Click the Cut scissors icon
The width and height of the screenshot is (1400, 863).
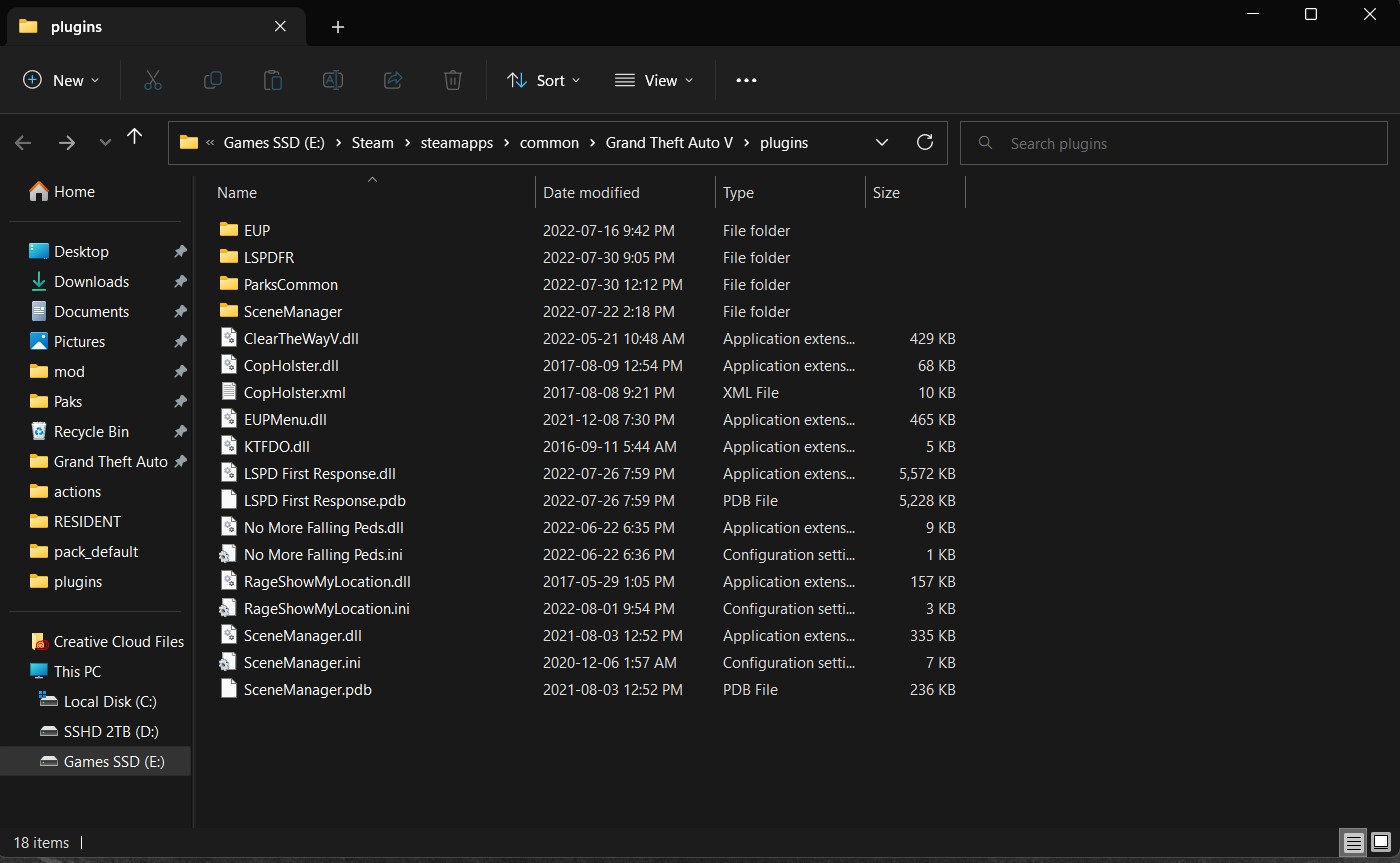click(x=152, y=80)
